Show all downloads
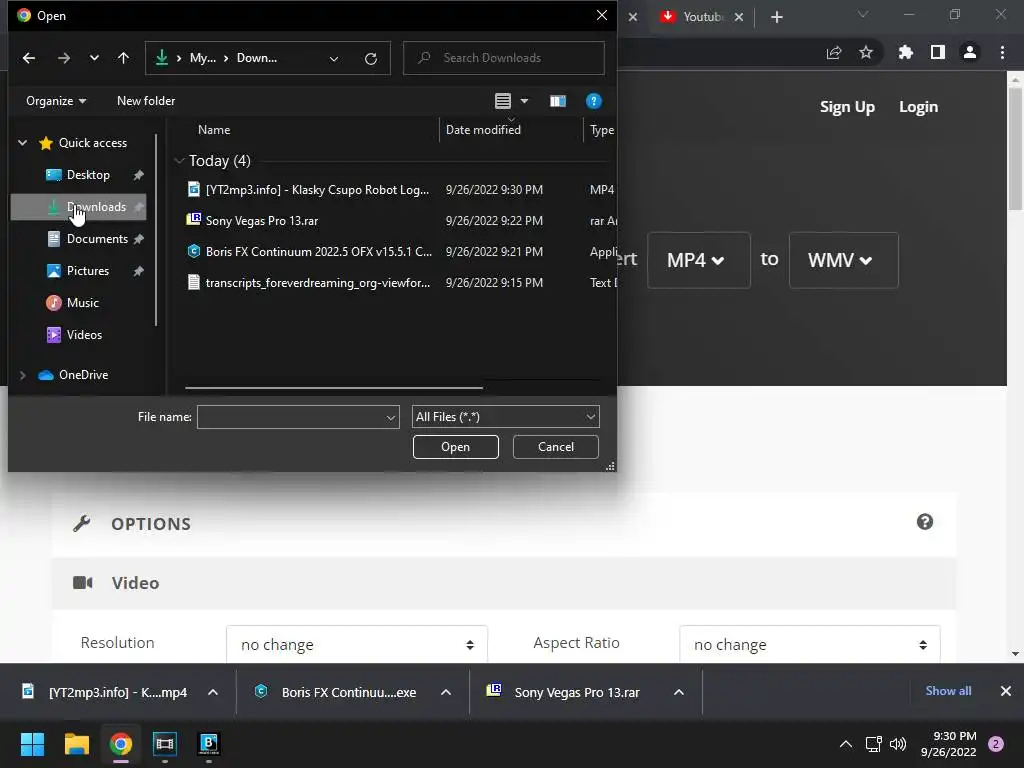The width and height of the screenshot is (1024, 768). click(948, 691)
